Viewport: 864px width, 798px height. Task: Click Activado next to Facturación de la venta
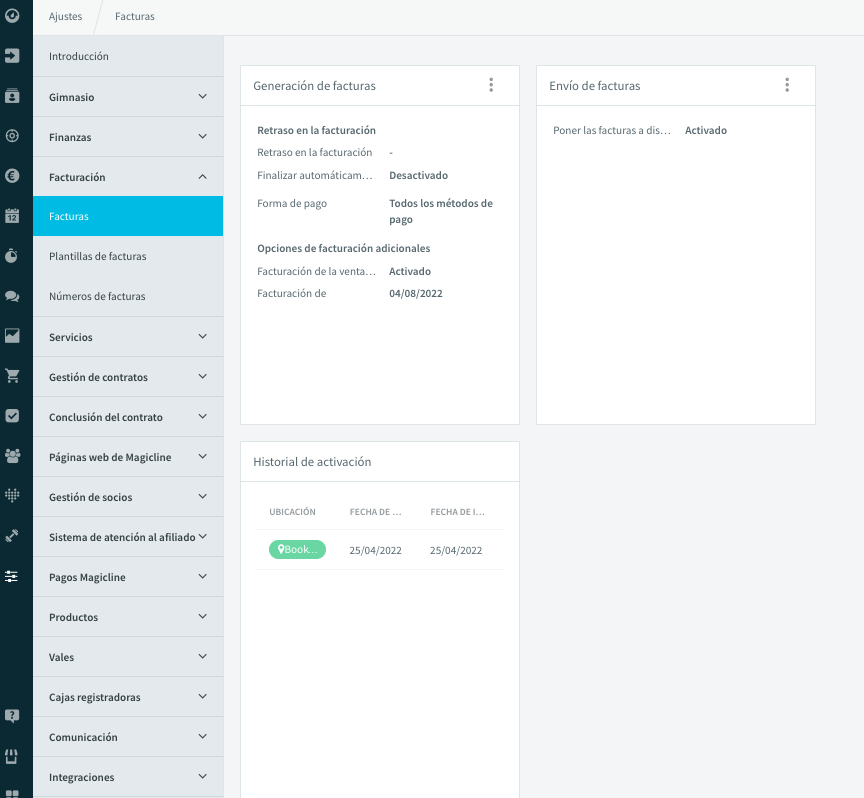(x=410, y=271)
